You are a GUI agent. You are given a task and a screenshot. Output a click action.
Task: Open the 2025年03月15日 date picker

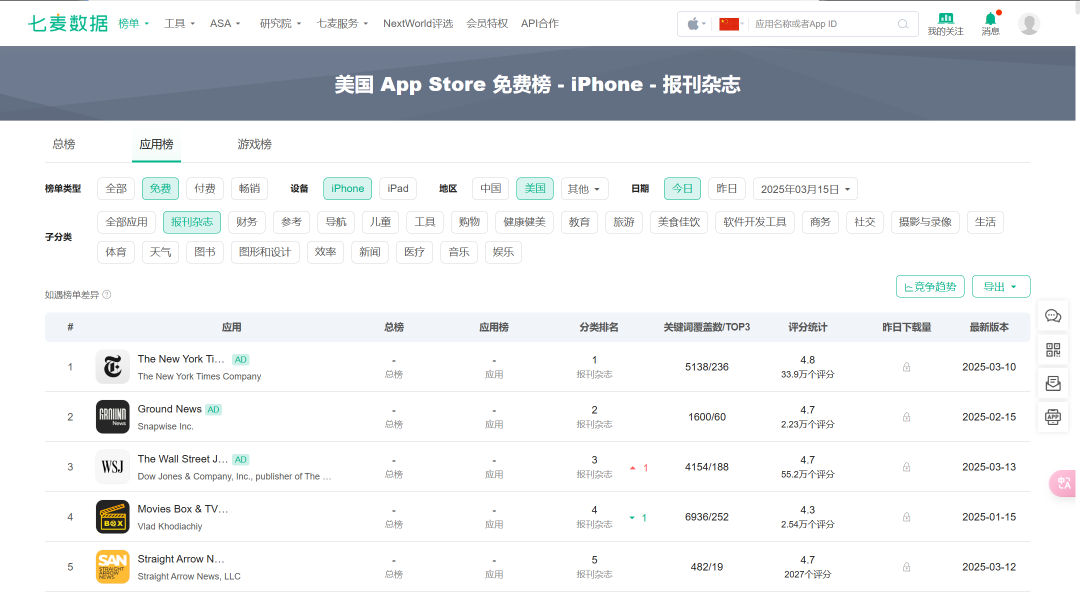click(x=805, y=189)
